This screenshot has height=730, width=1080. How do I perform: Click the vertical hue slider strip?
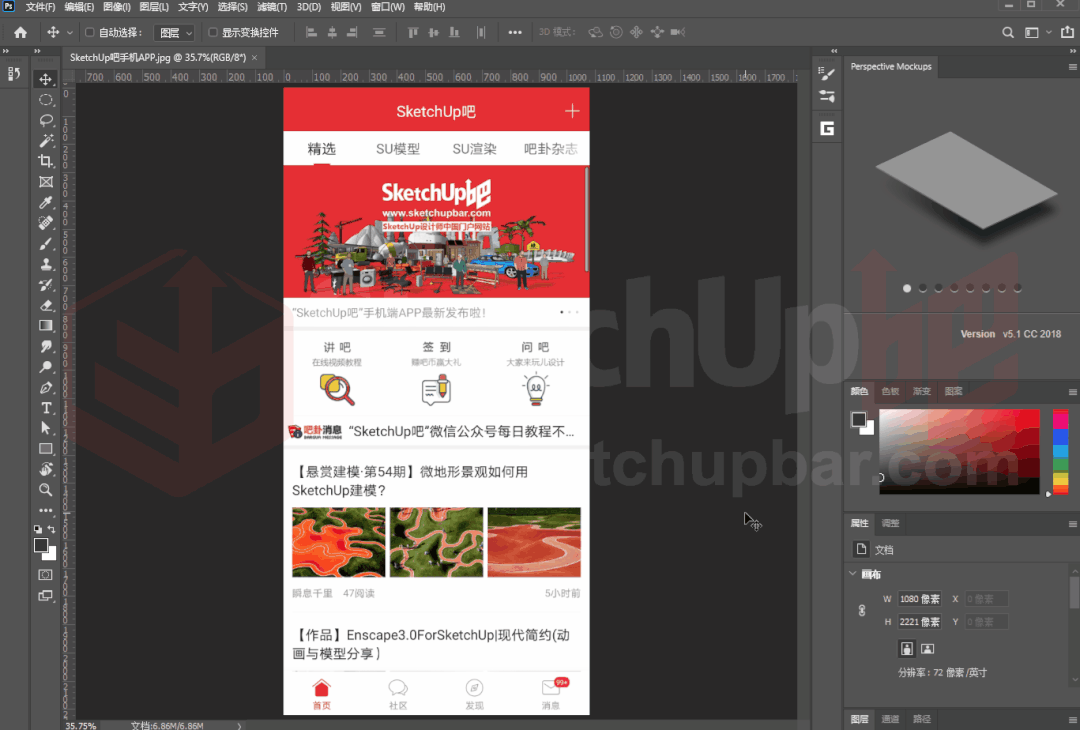[x=1061, y=452]
